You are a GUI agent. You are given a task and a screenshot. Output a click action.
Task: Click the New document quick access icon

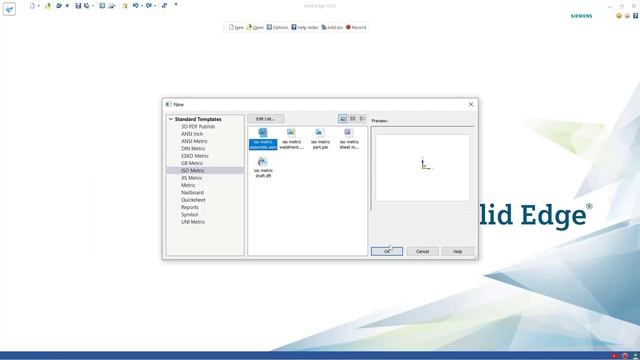click(32, 6)
